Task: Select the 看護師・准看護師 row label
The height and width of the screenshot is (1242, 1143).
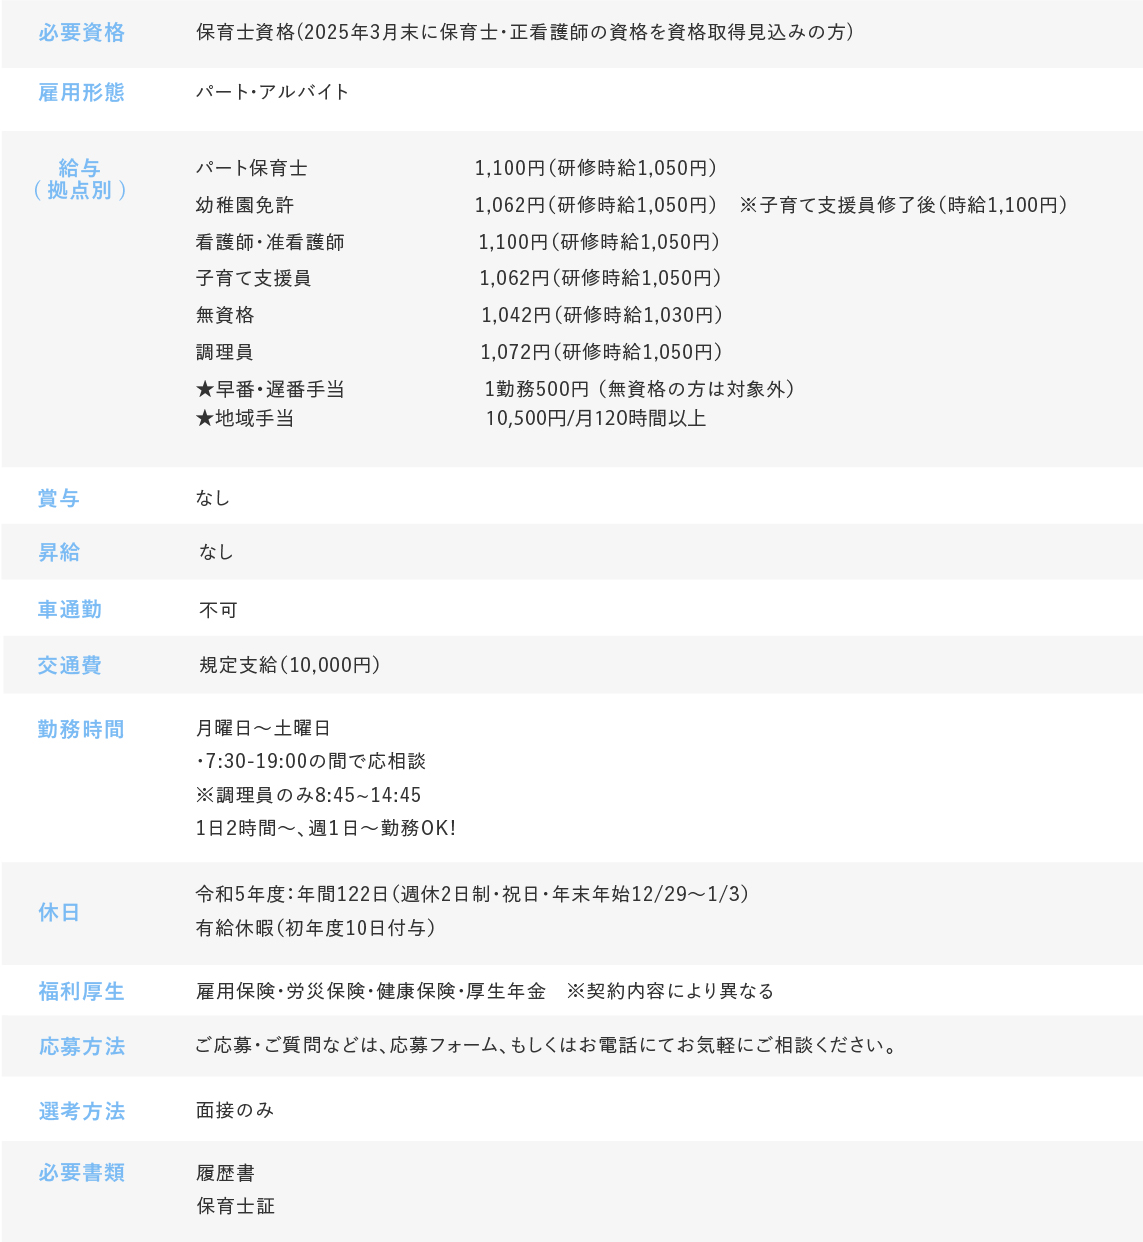Action: (x=270, y=242)
